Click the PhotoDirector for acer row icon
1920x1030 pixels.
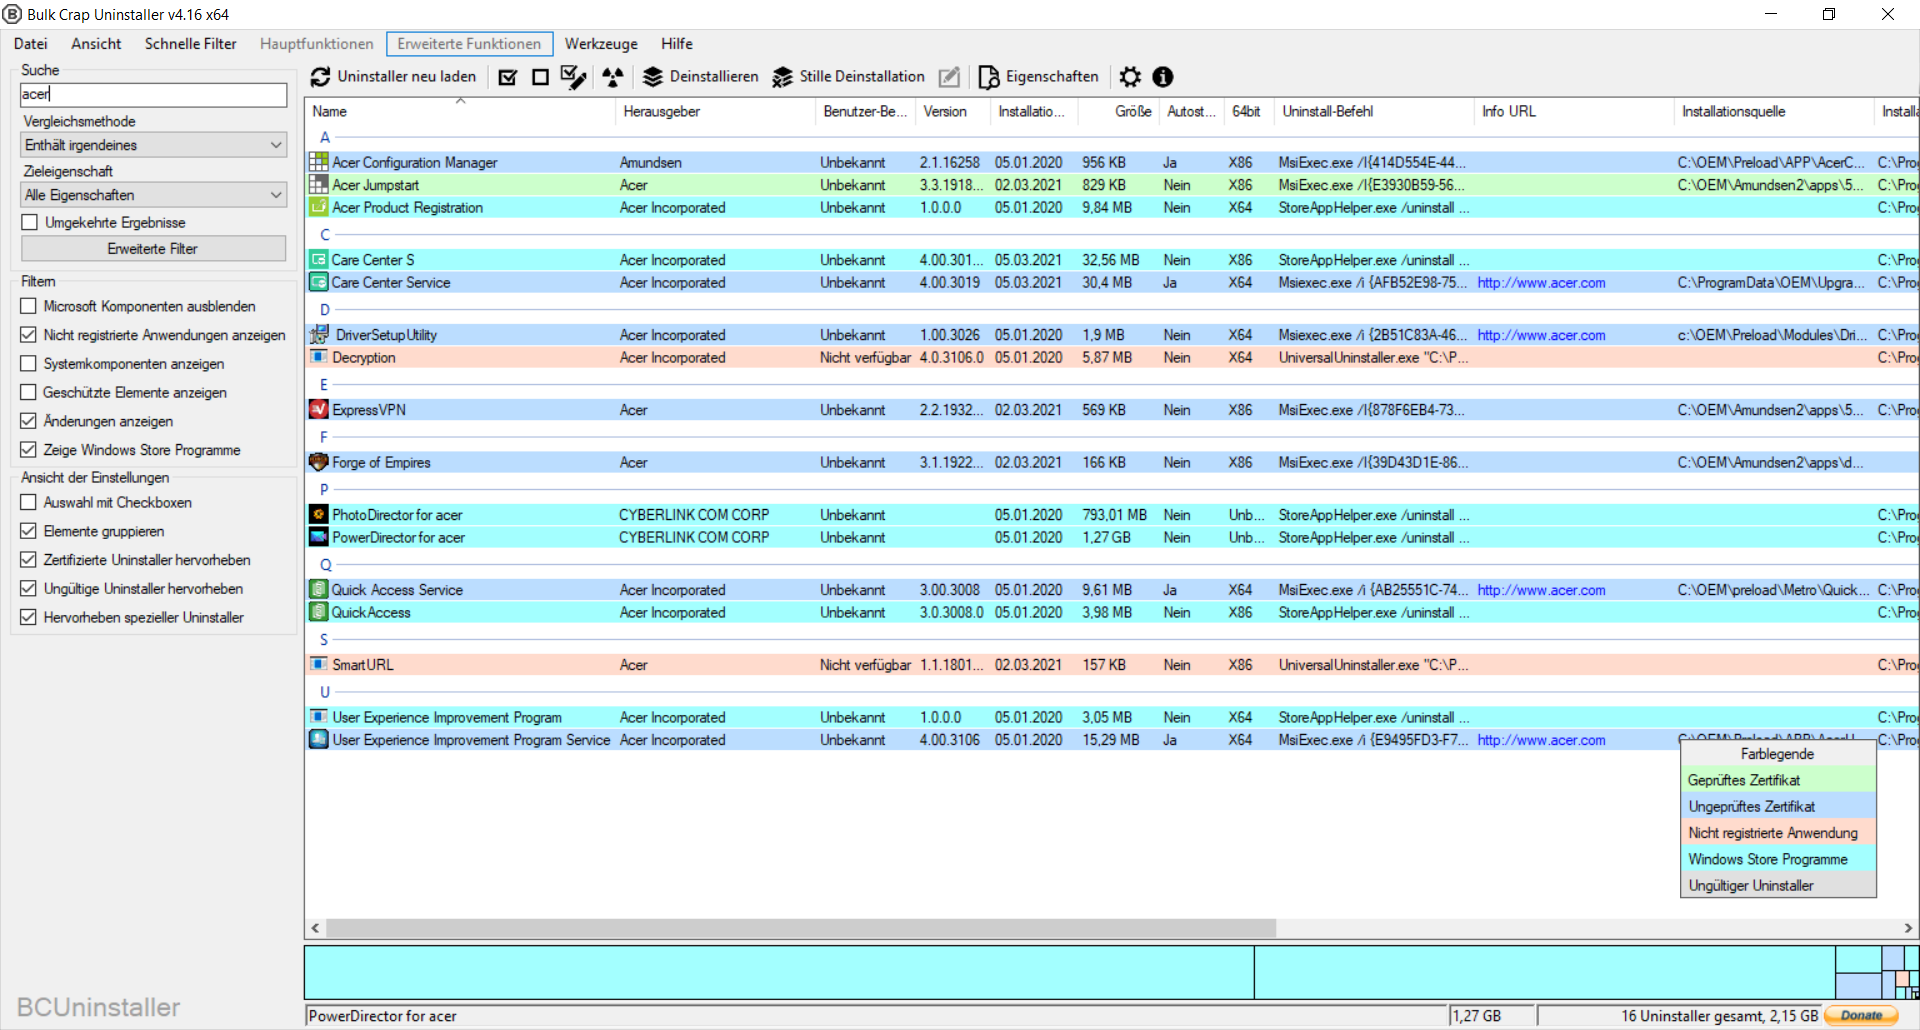coord(319,515)
